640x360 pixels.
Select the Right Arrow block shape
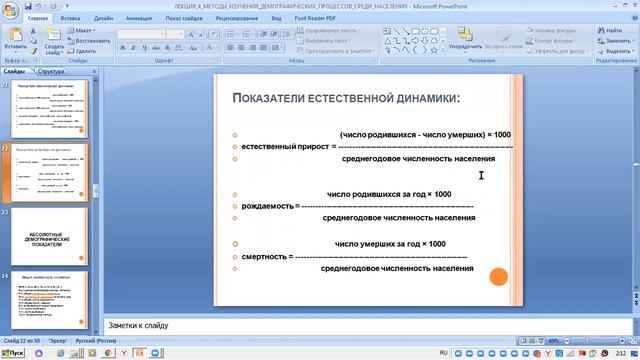(416, 41)
